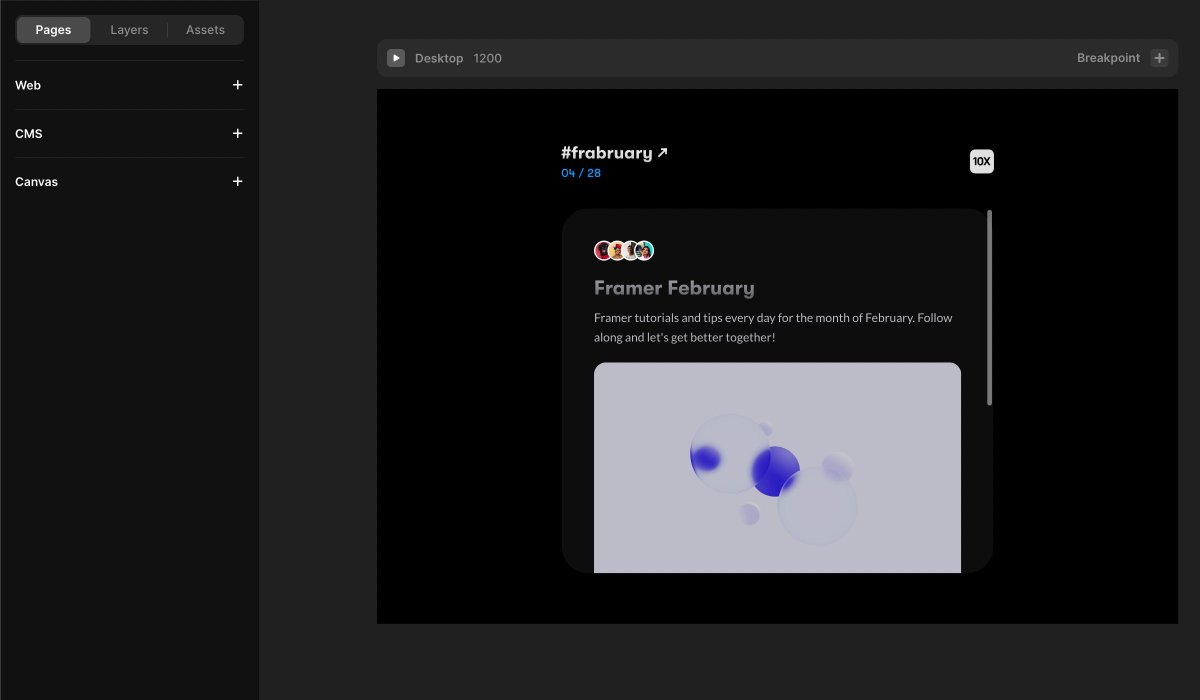Click the Canvas section label
The width and height of the screenshot is (1200, 700).
[37, 182]
